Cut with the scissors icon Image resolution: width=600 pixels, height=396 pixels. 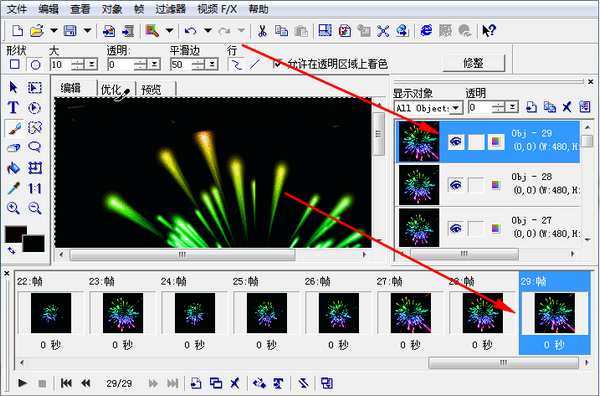pos(262,31)
